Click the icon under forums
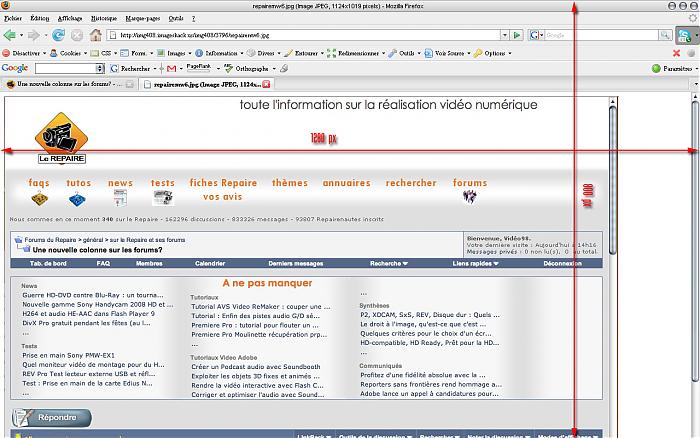Viewport: 700px width, 438px height. [x=470, y=196]
